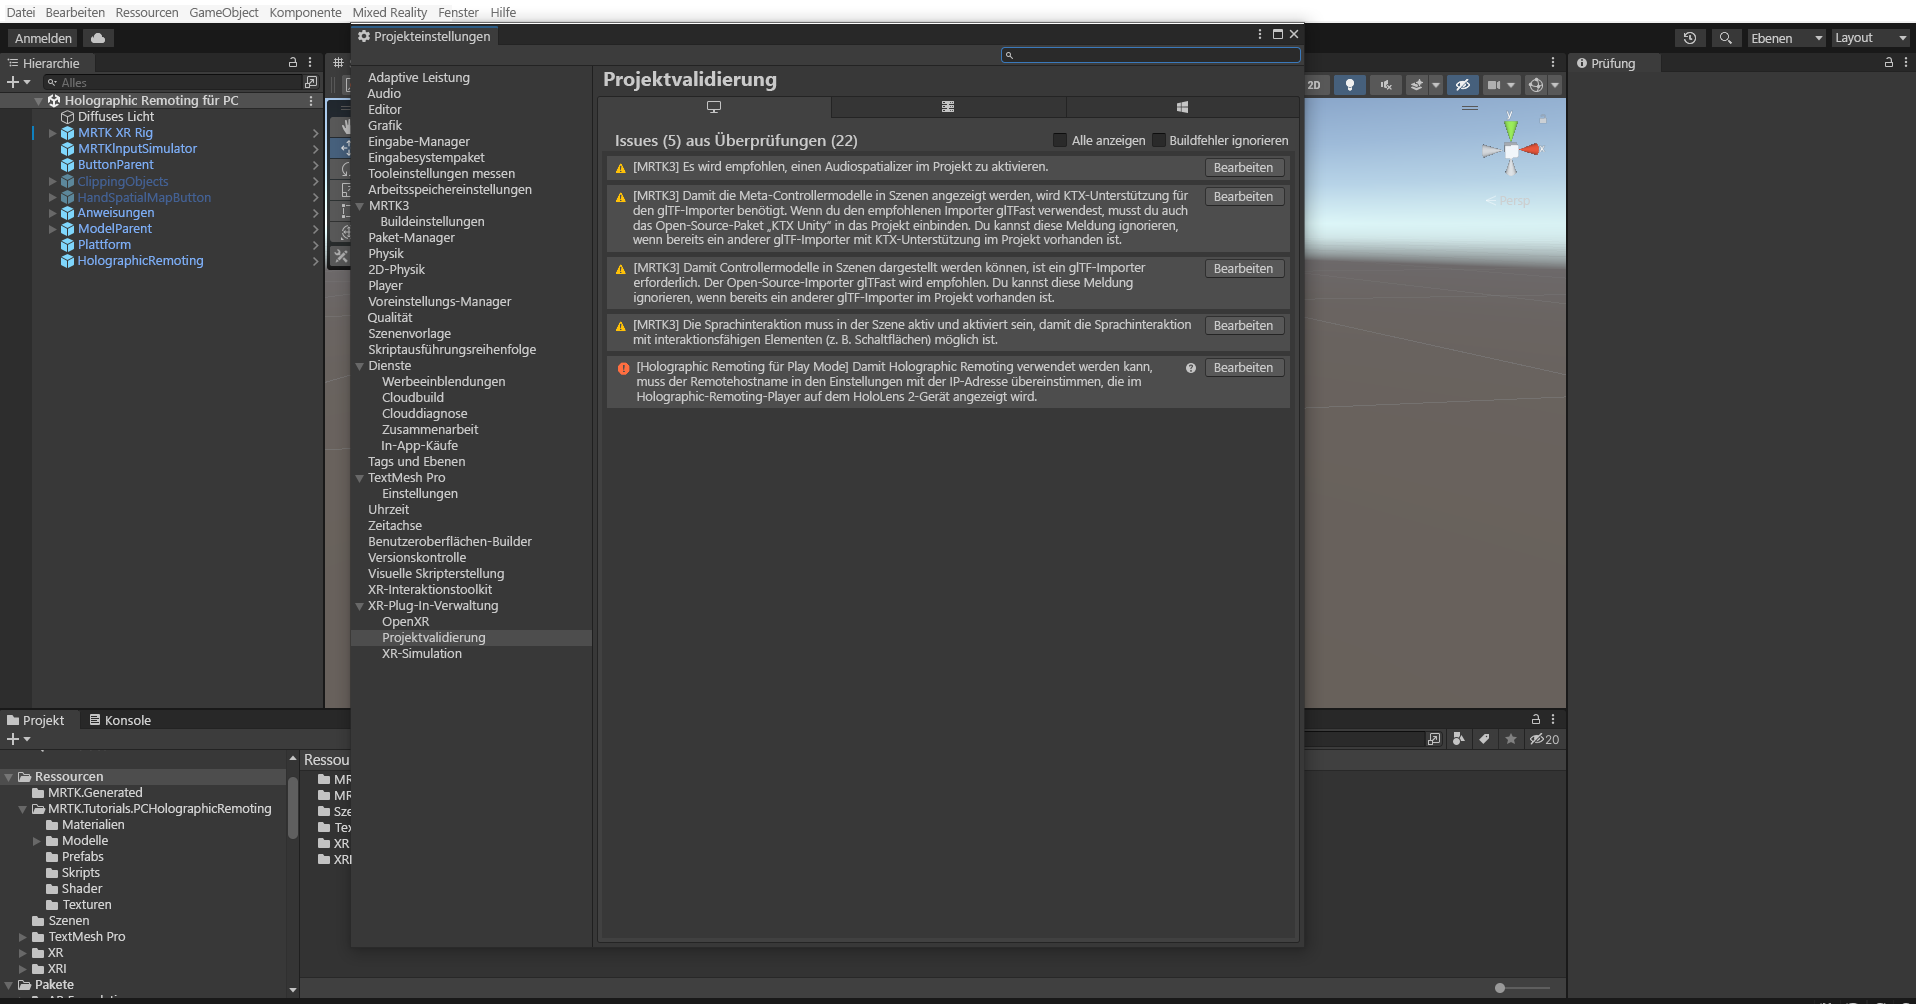Viewport: 1916px width, 1004px height.
Task: Open the Layout dropdown
Action: pyautogui.click(x=1870, y=38)
